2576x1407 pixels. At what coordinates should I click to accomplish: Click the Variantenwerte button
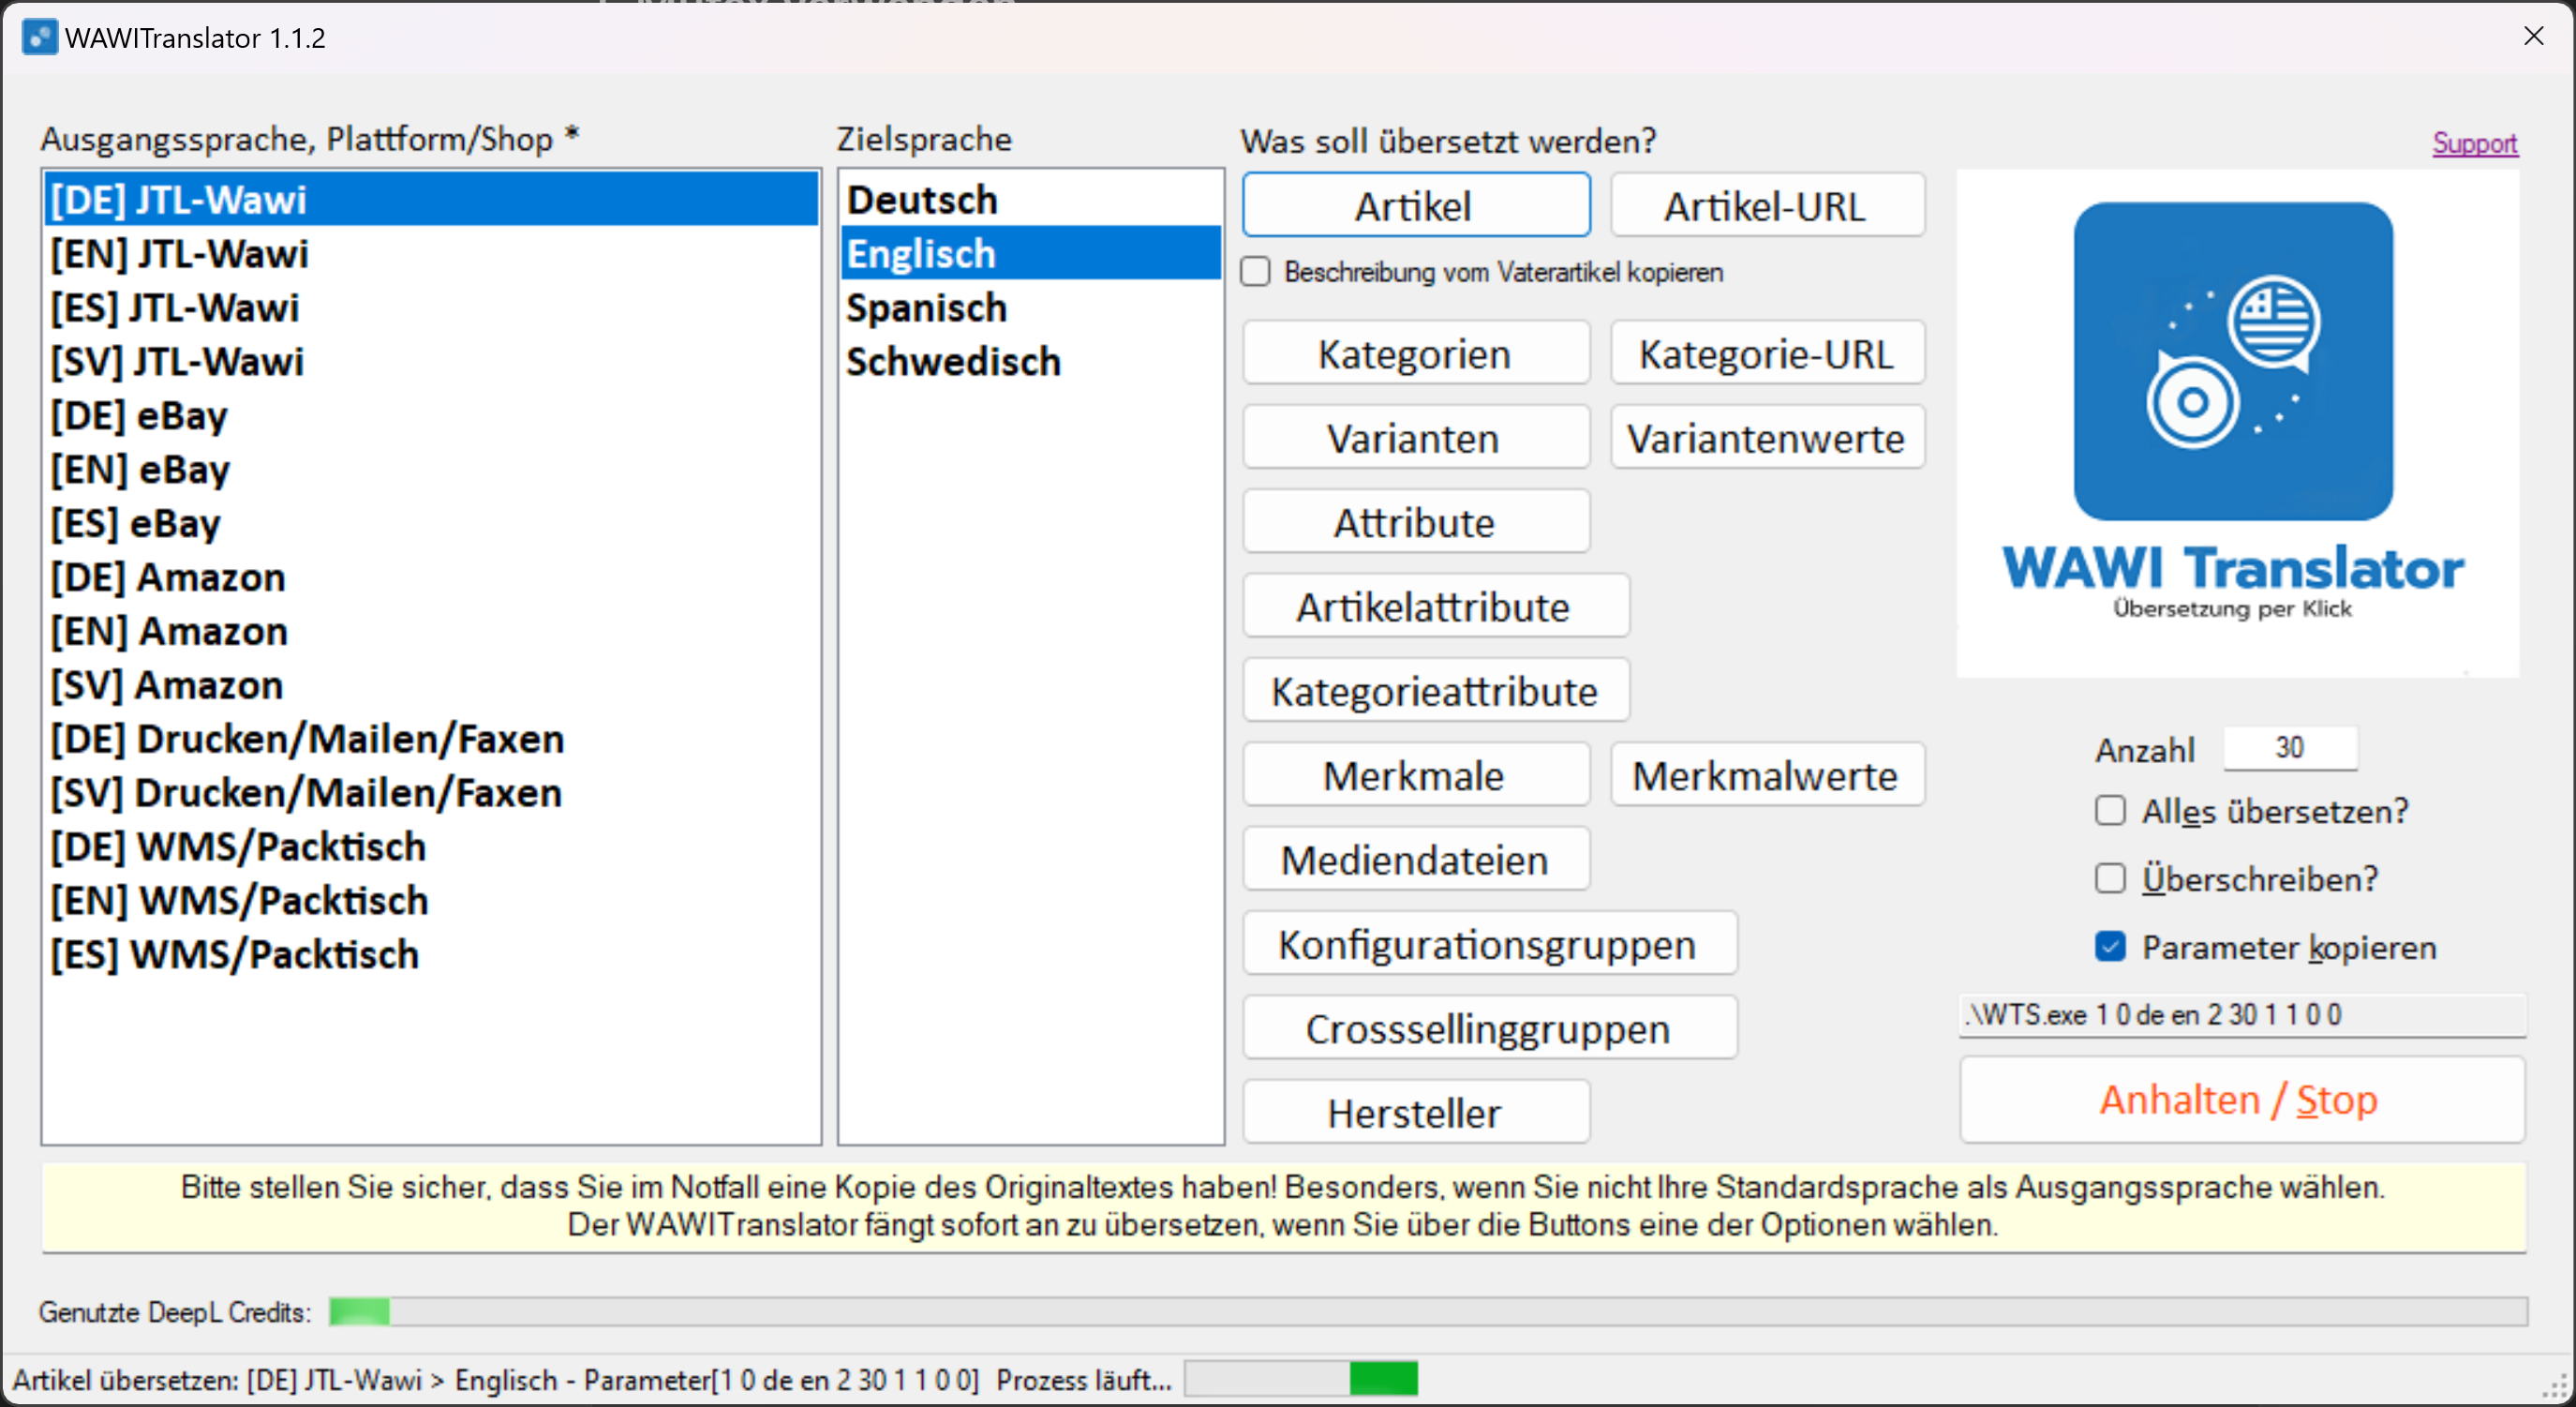[x=1767, y=438]
